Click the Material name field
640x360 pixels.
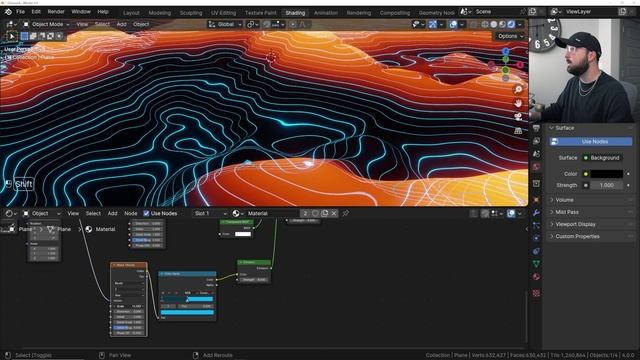[272, 213]
